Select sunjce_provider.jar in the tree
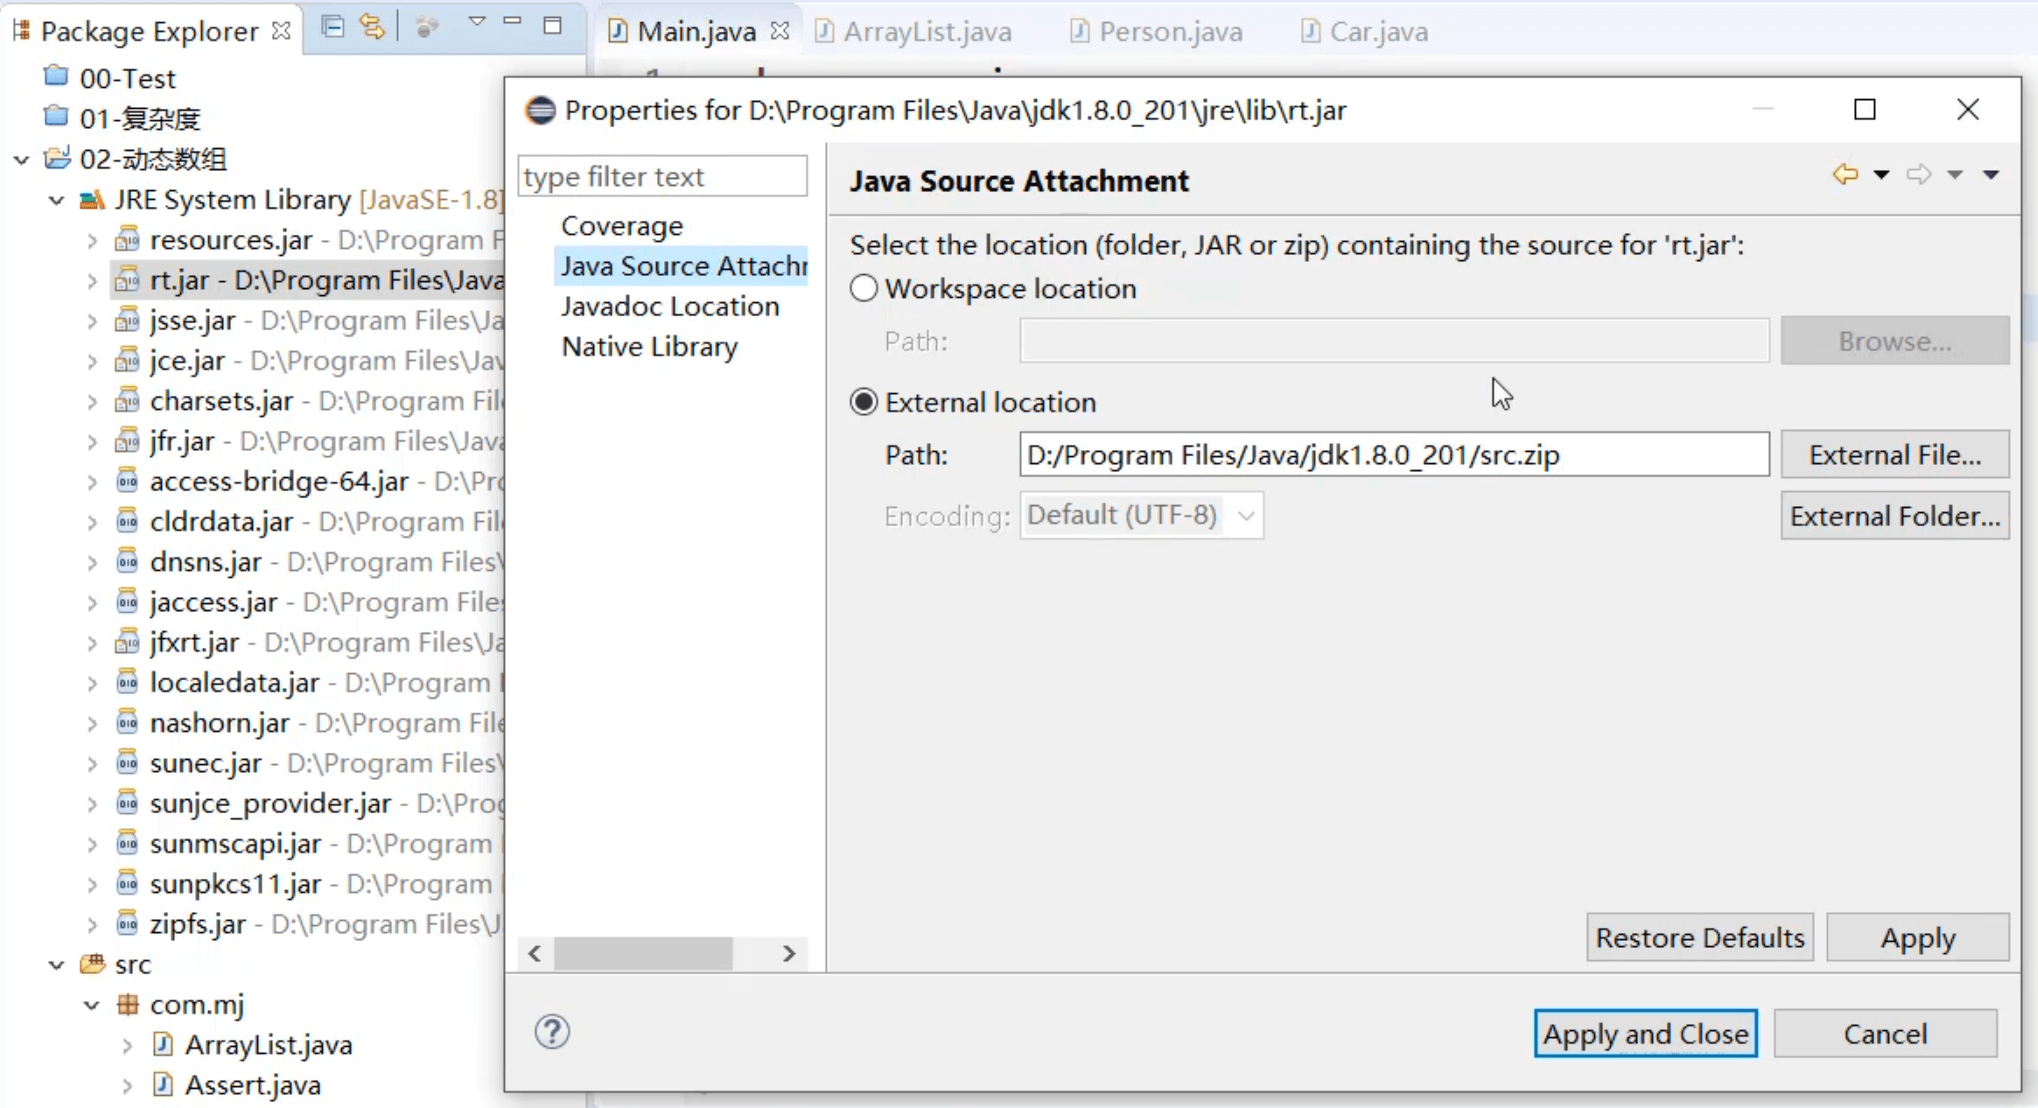 pyautogui.click(x=270, y=803)
